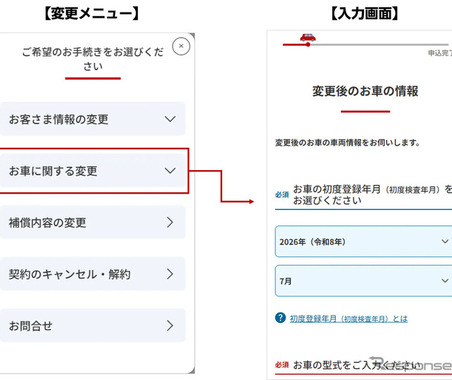Viewport: 452px width, 380px height.
Task: Open the year dropdown showing 2026年（令和8年）
Action: click(363, 241)
